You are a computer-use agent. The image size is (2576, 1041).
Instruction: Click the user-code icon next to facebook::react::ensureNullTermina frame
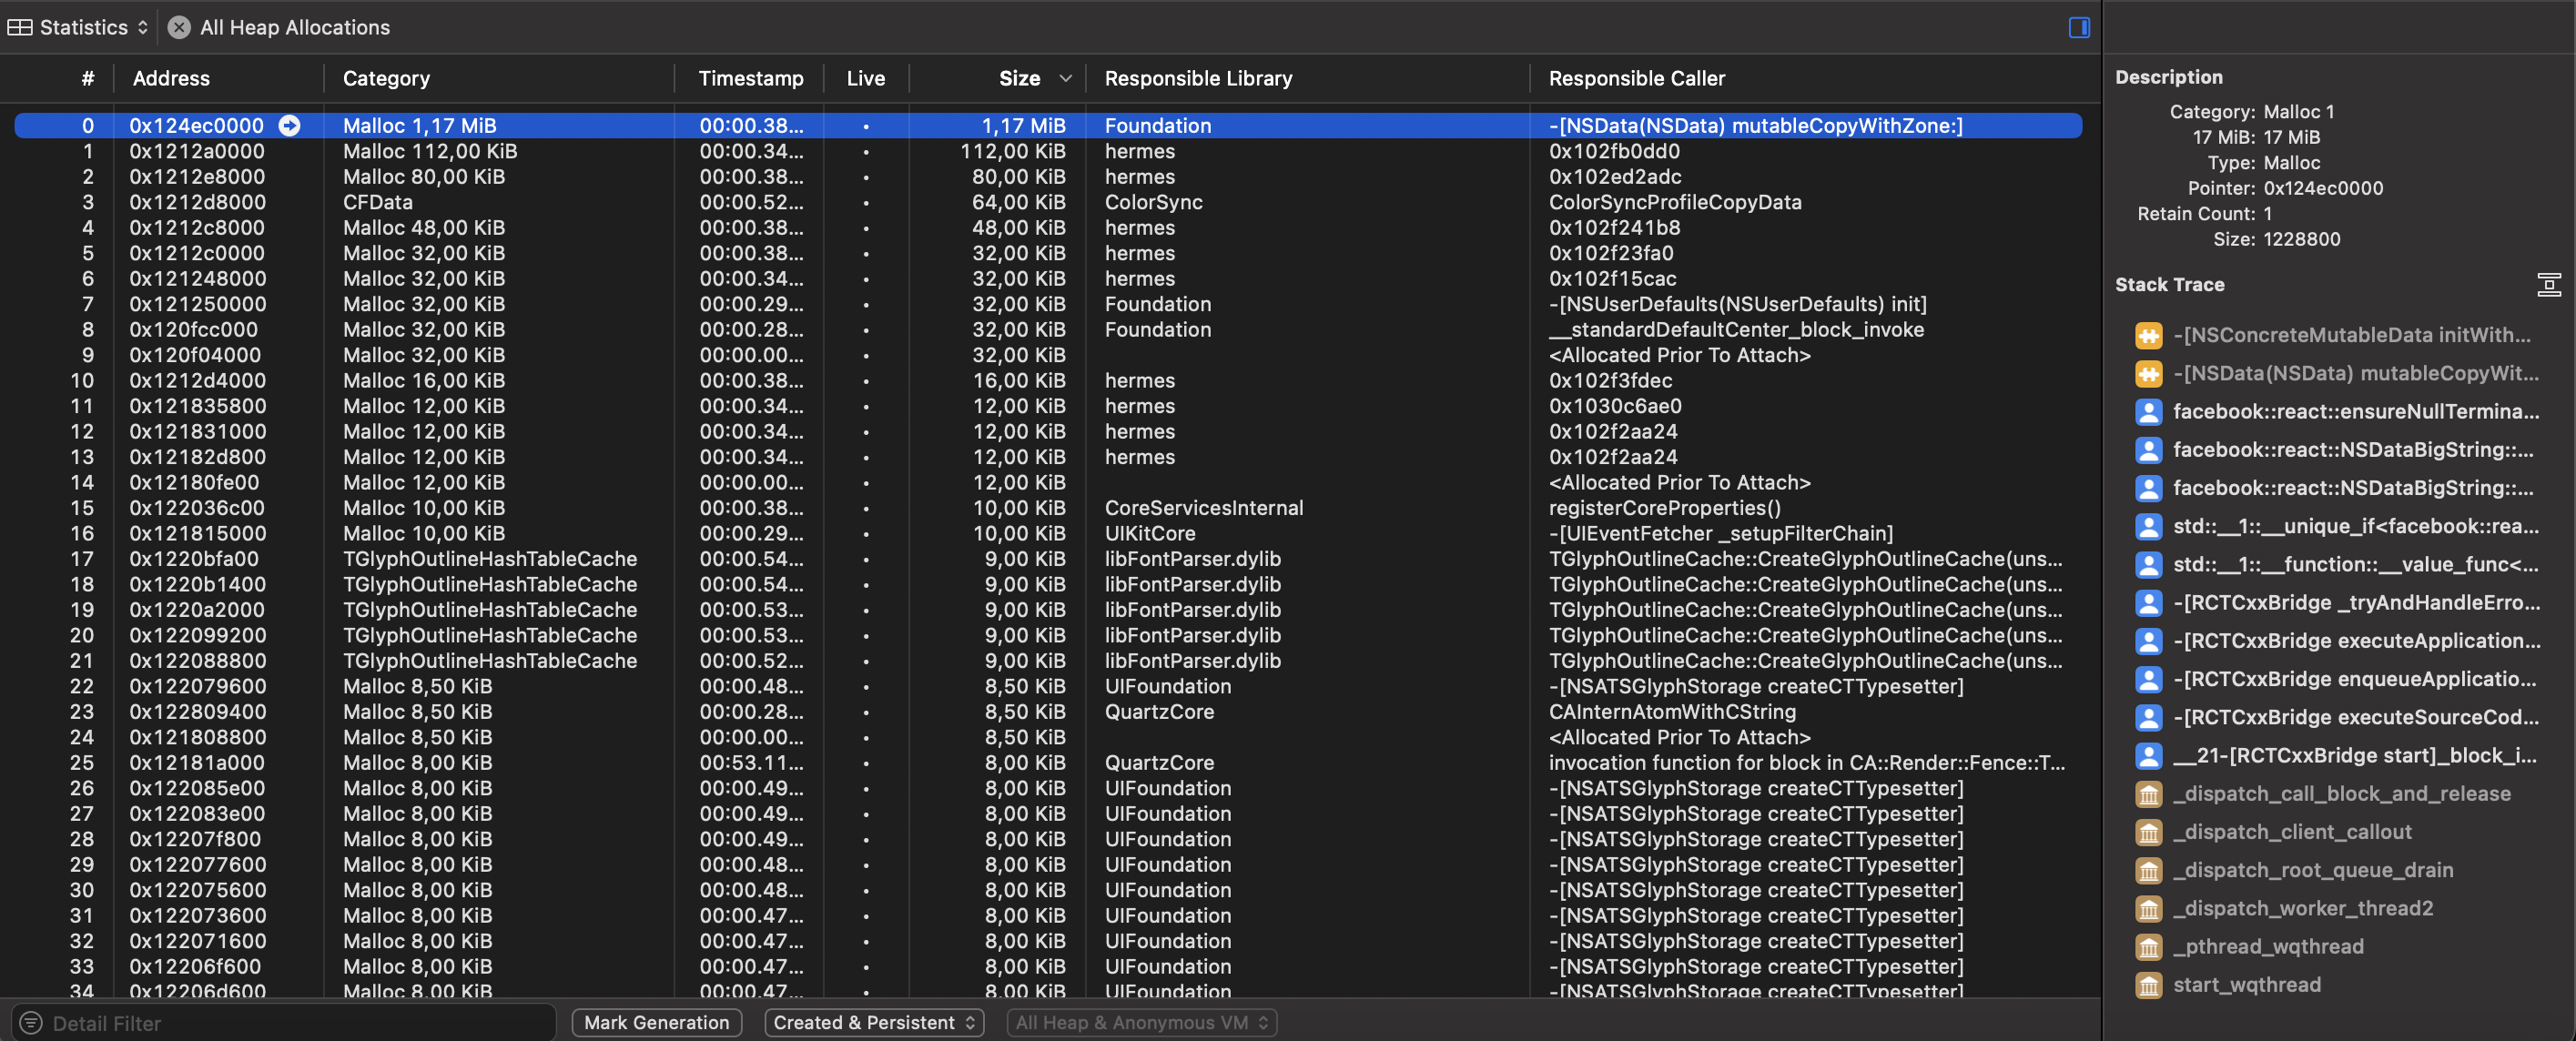coord(2151,411)
